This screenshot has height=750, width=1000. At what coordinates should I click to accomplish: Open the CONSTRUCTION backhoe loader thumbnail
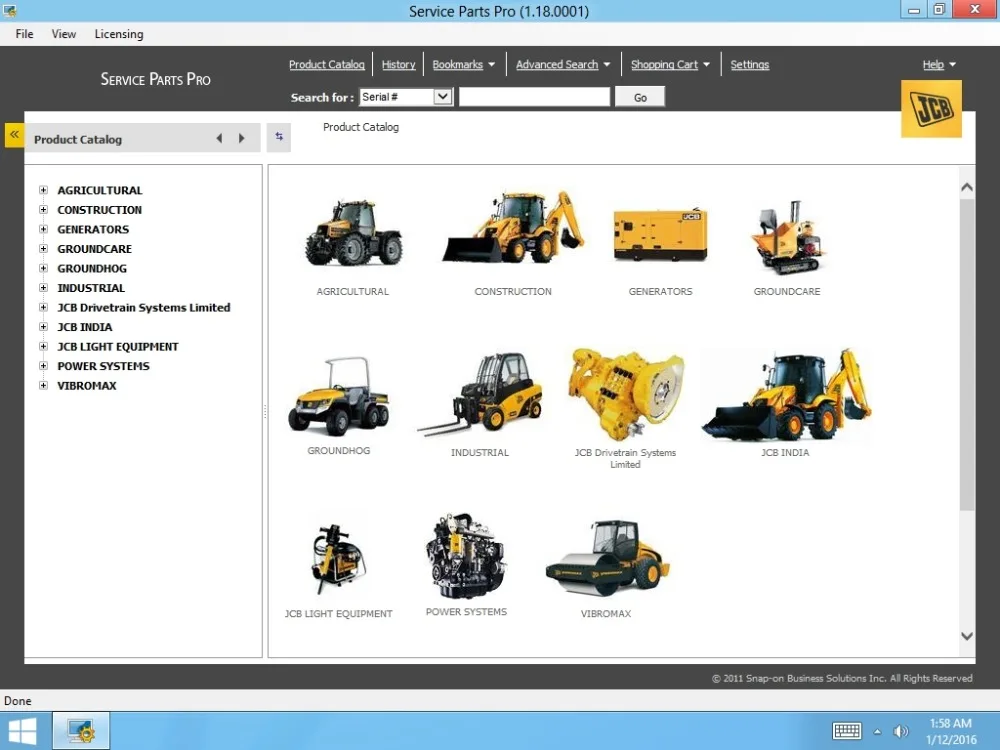(x=513, y=226)
